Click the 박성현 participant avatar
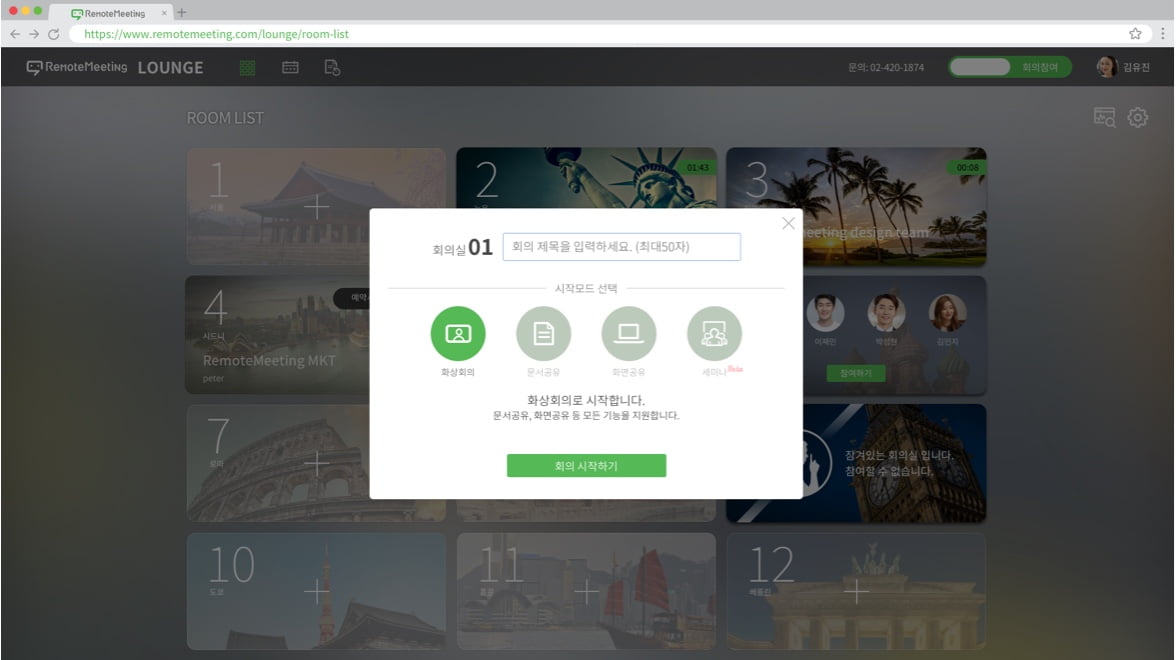 click(886, 313)
